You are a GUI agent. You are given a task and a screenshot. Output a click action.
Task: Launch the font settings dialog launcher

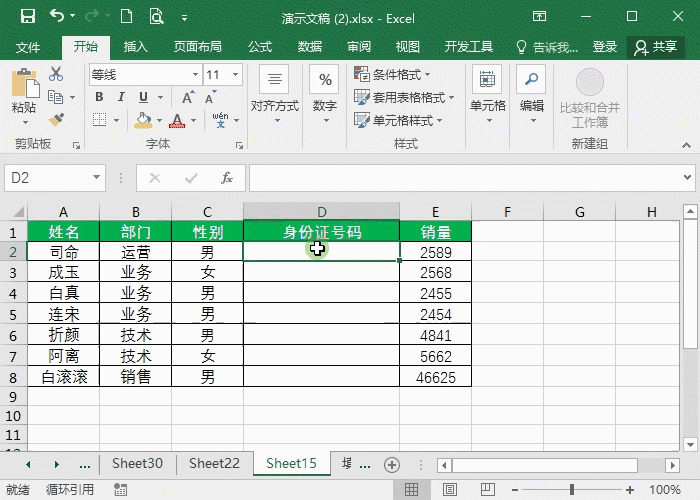tap(239, 145)
